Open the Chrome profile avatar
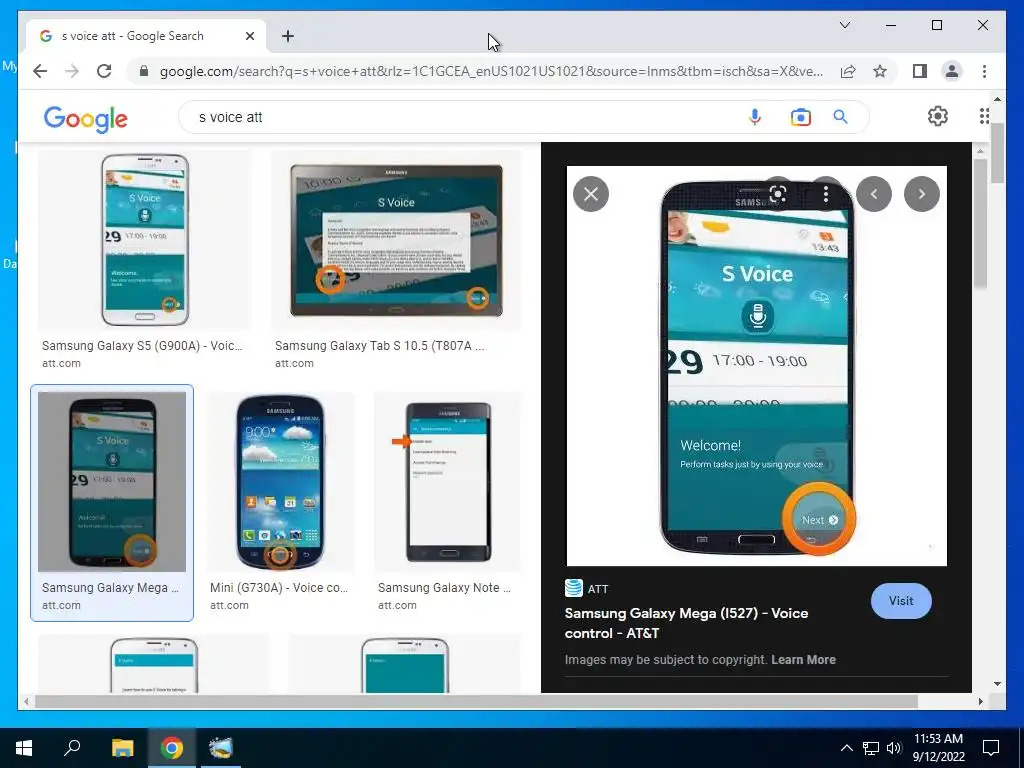Viewport: 1024px width, 768px height. (x=952, y=71)
